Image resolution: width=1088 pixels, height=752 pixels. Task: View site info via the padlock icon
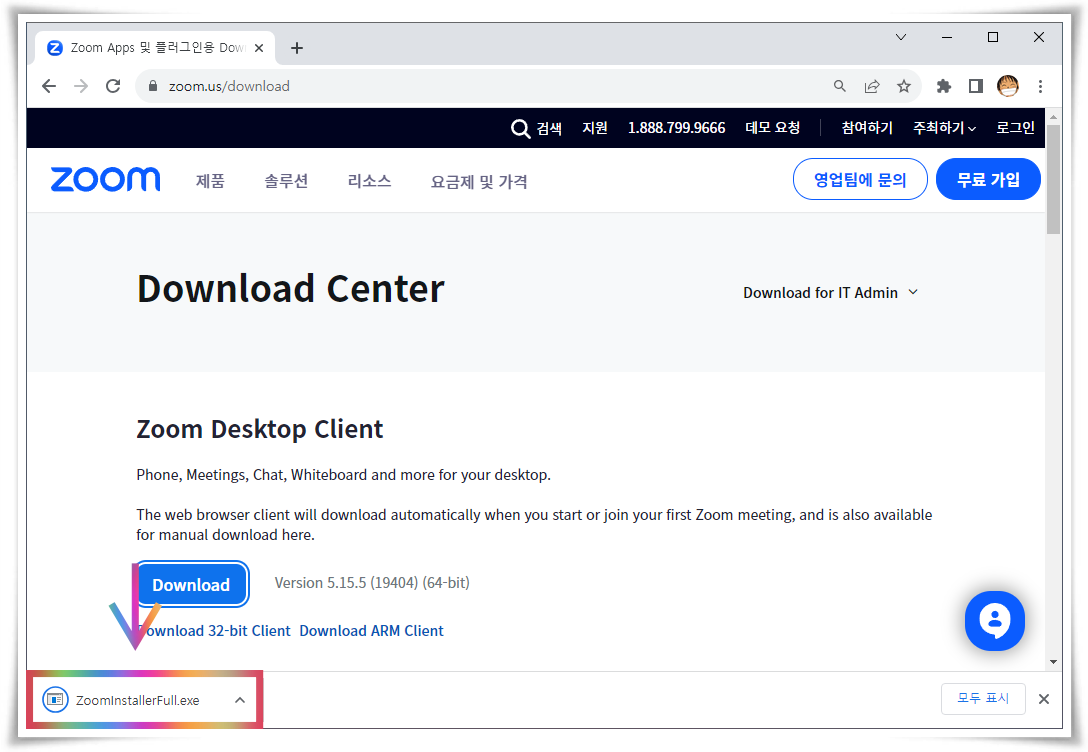click(x=153, y=86)
